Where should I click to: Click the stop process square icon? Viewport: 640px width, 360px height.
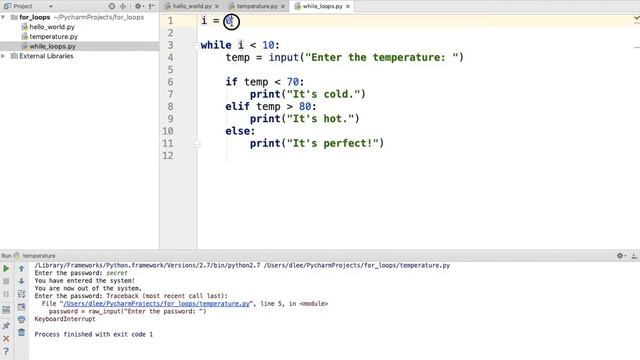point(6,281)
